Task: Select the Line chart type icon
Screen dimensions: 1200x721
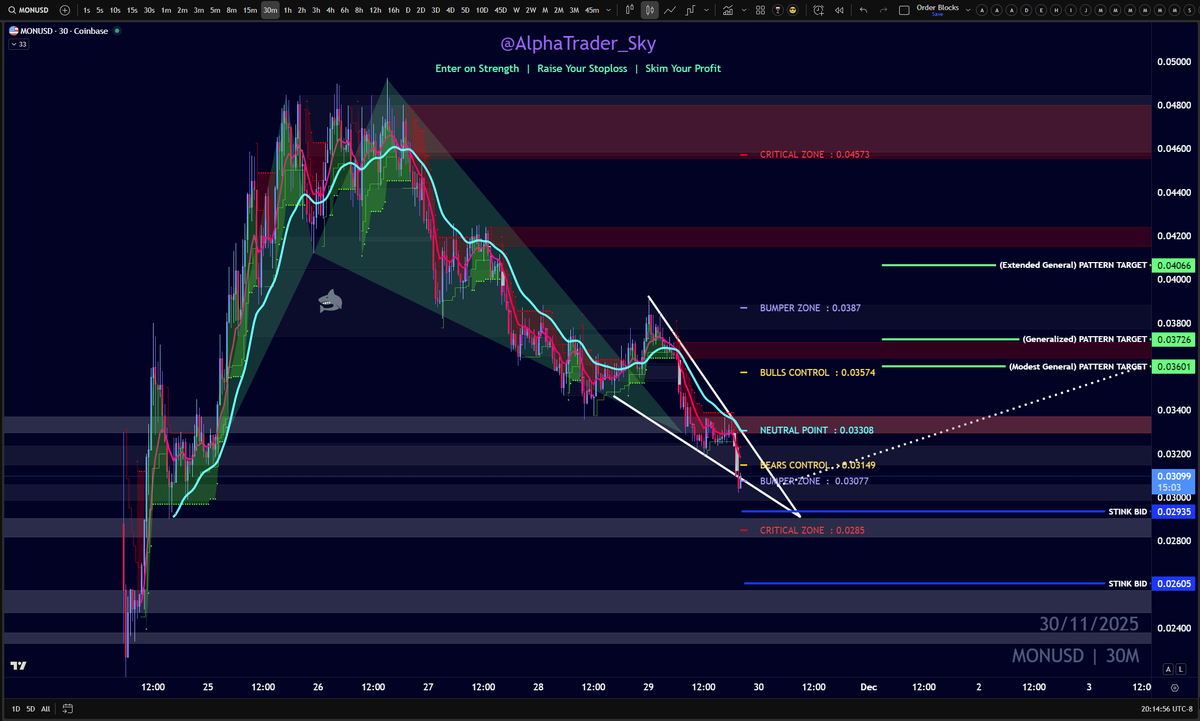Action: [670, 10]
